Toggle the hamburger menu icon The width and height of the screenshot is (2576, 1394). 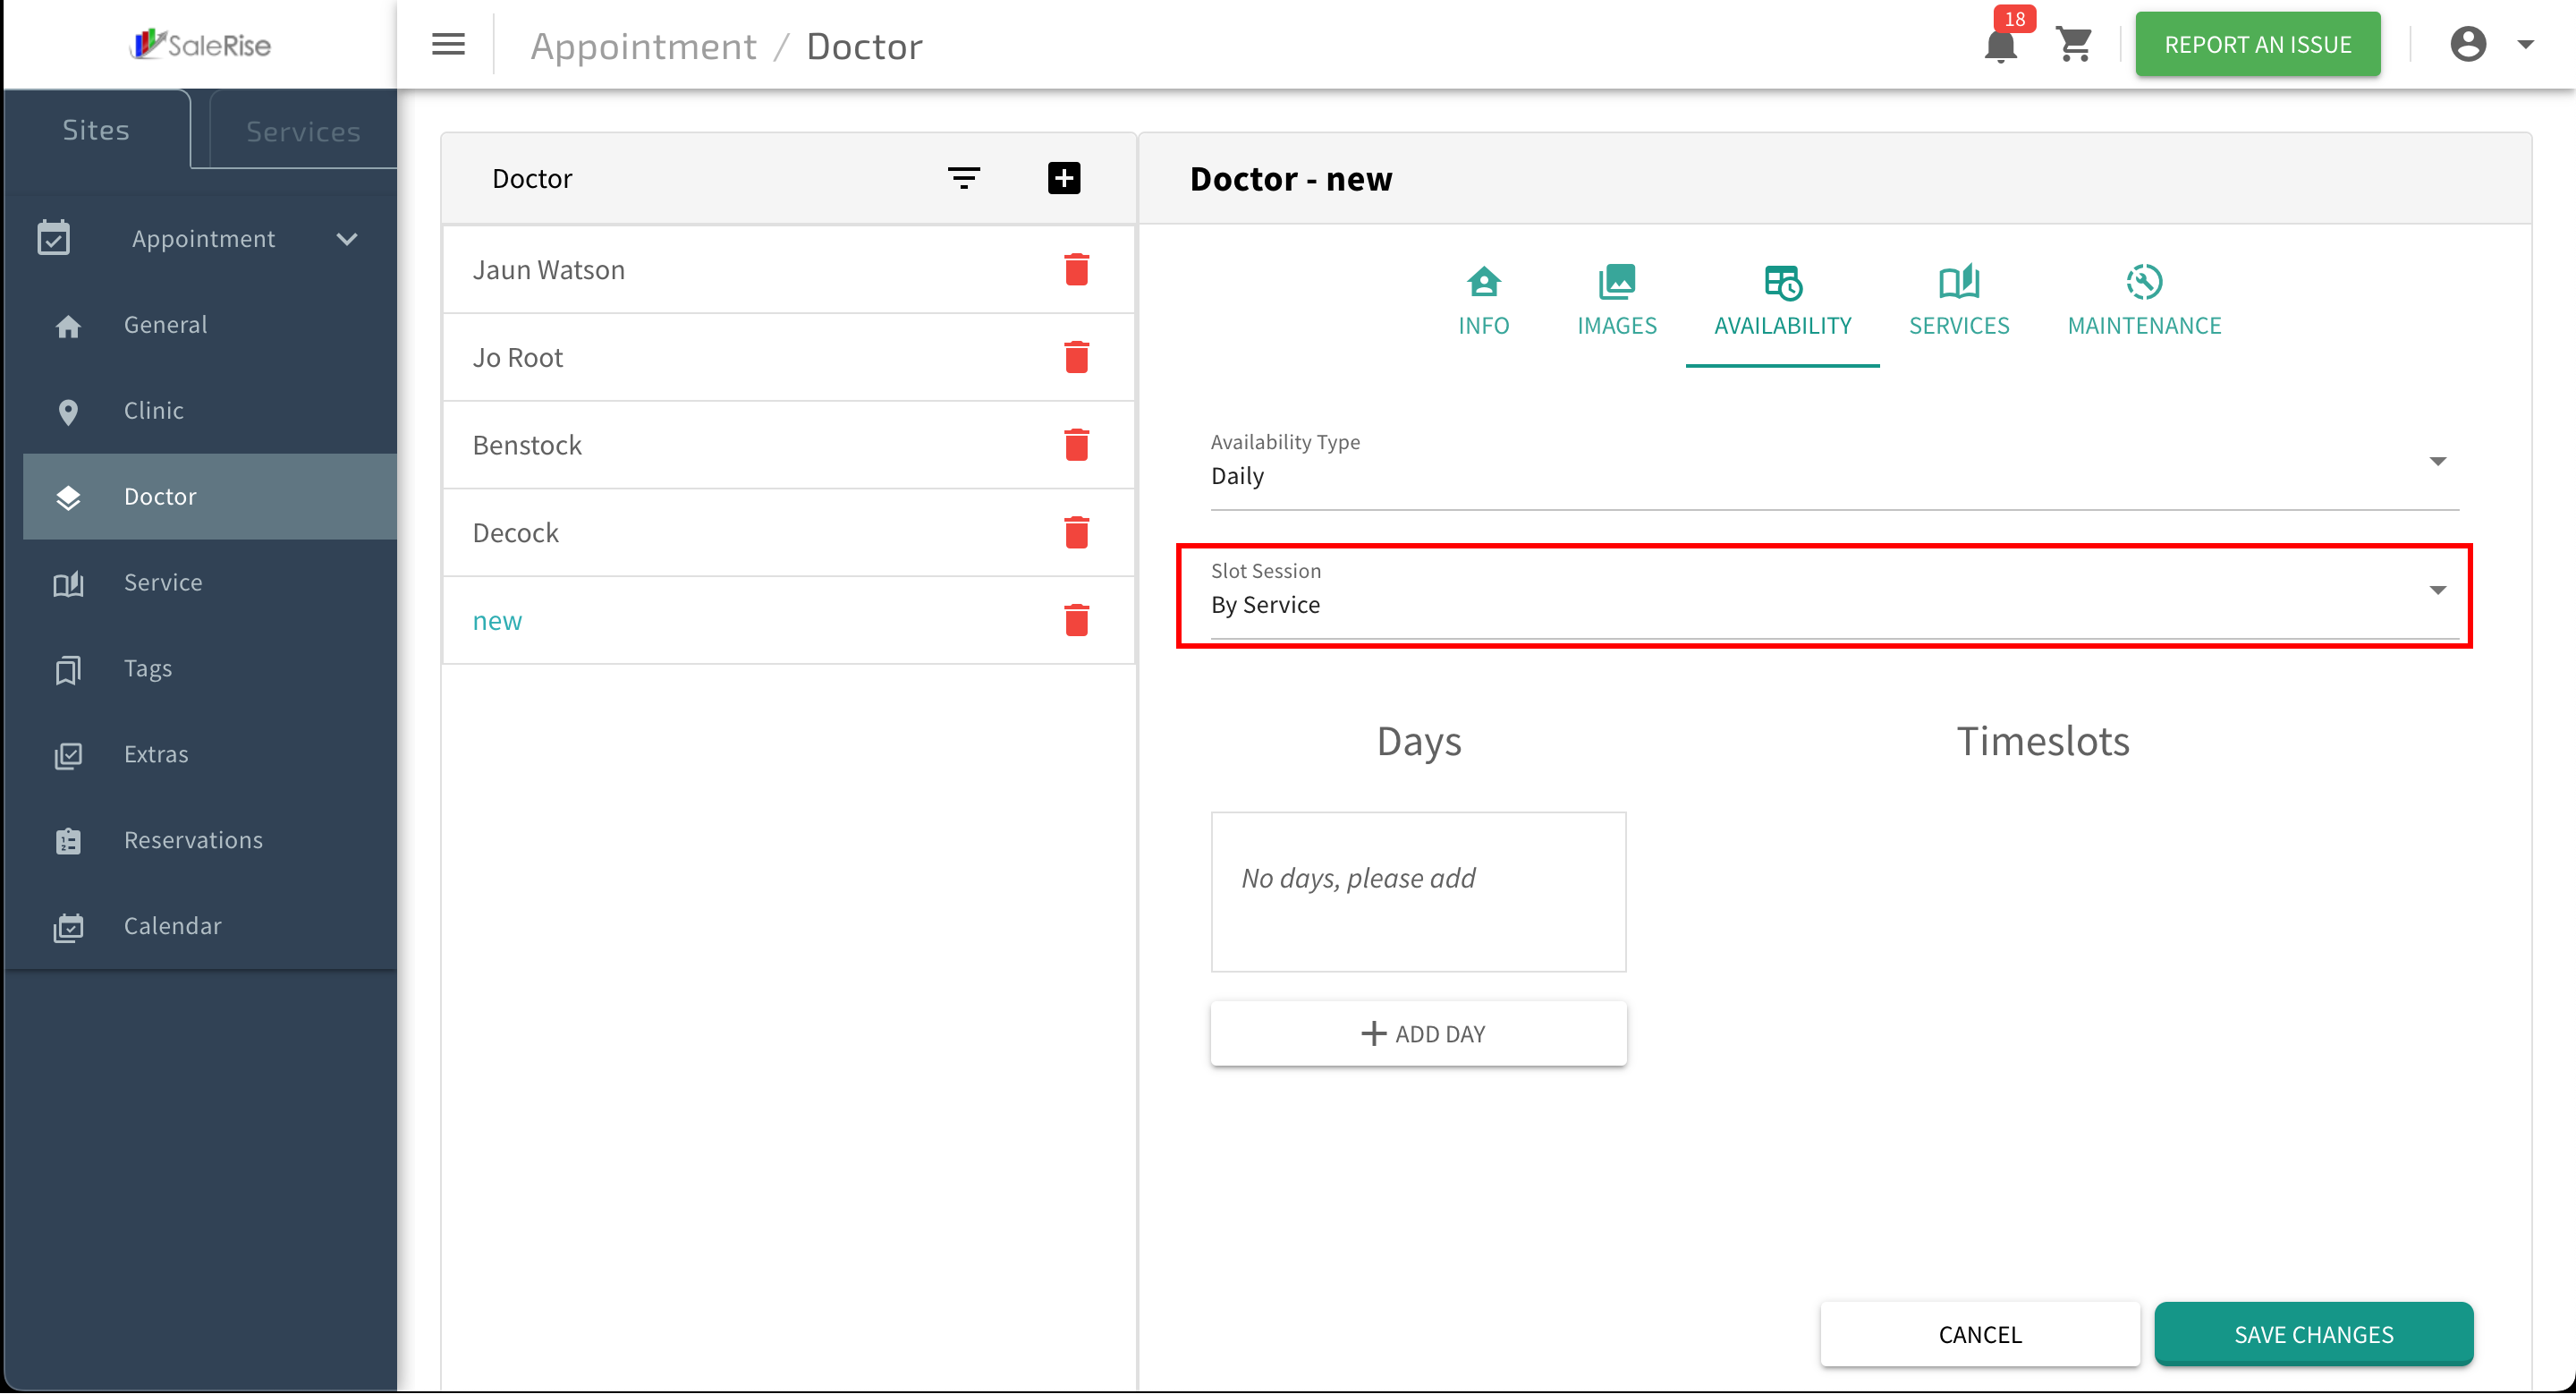coord(448,45)
